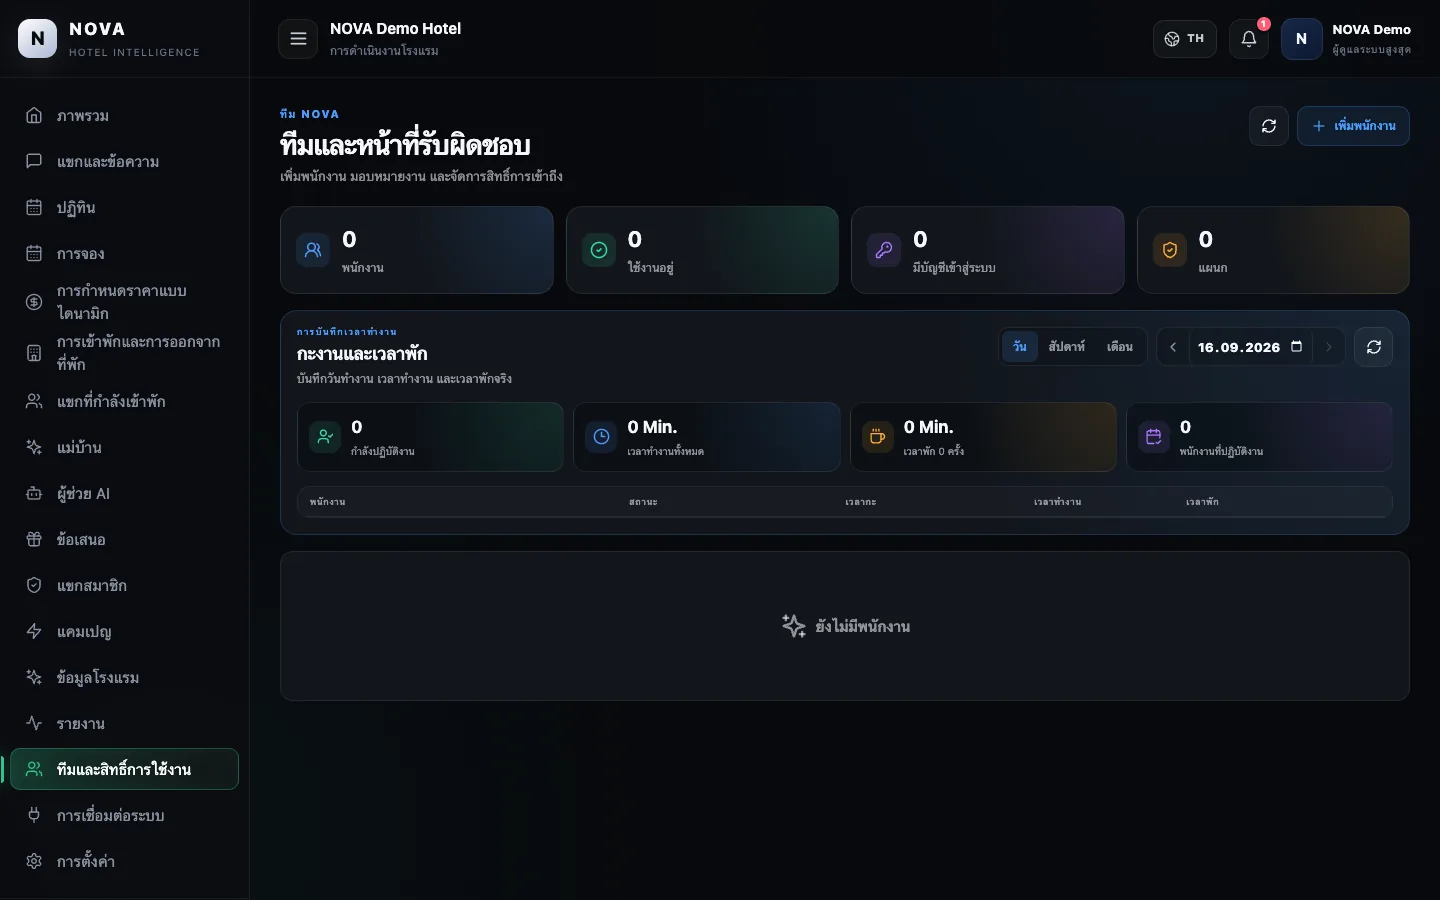Open ภาพรวม overview in the sidebar

pyautogui.click(x=124, y=116)
